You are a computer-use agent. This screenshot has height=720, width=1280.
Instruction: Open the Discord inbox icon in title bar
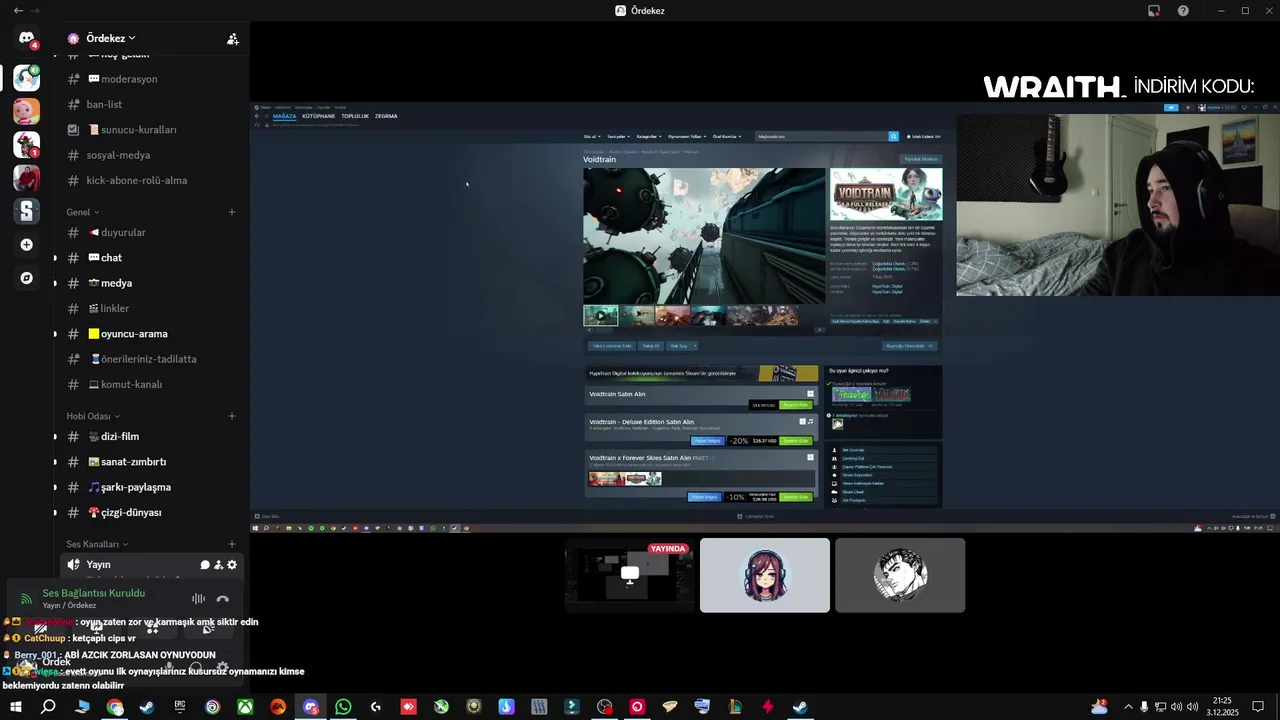click(x=1154, y=10)
